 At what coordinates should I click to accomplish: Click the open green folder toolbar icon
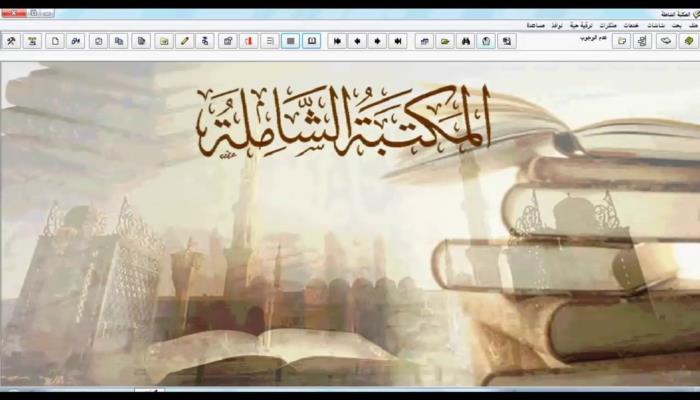coord(444,41)
